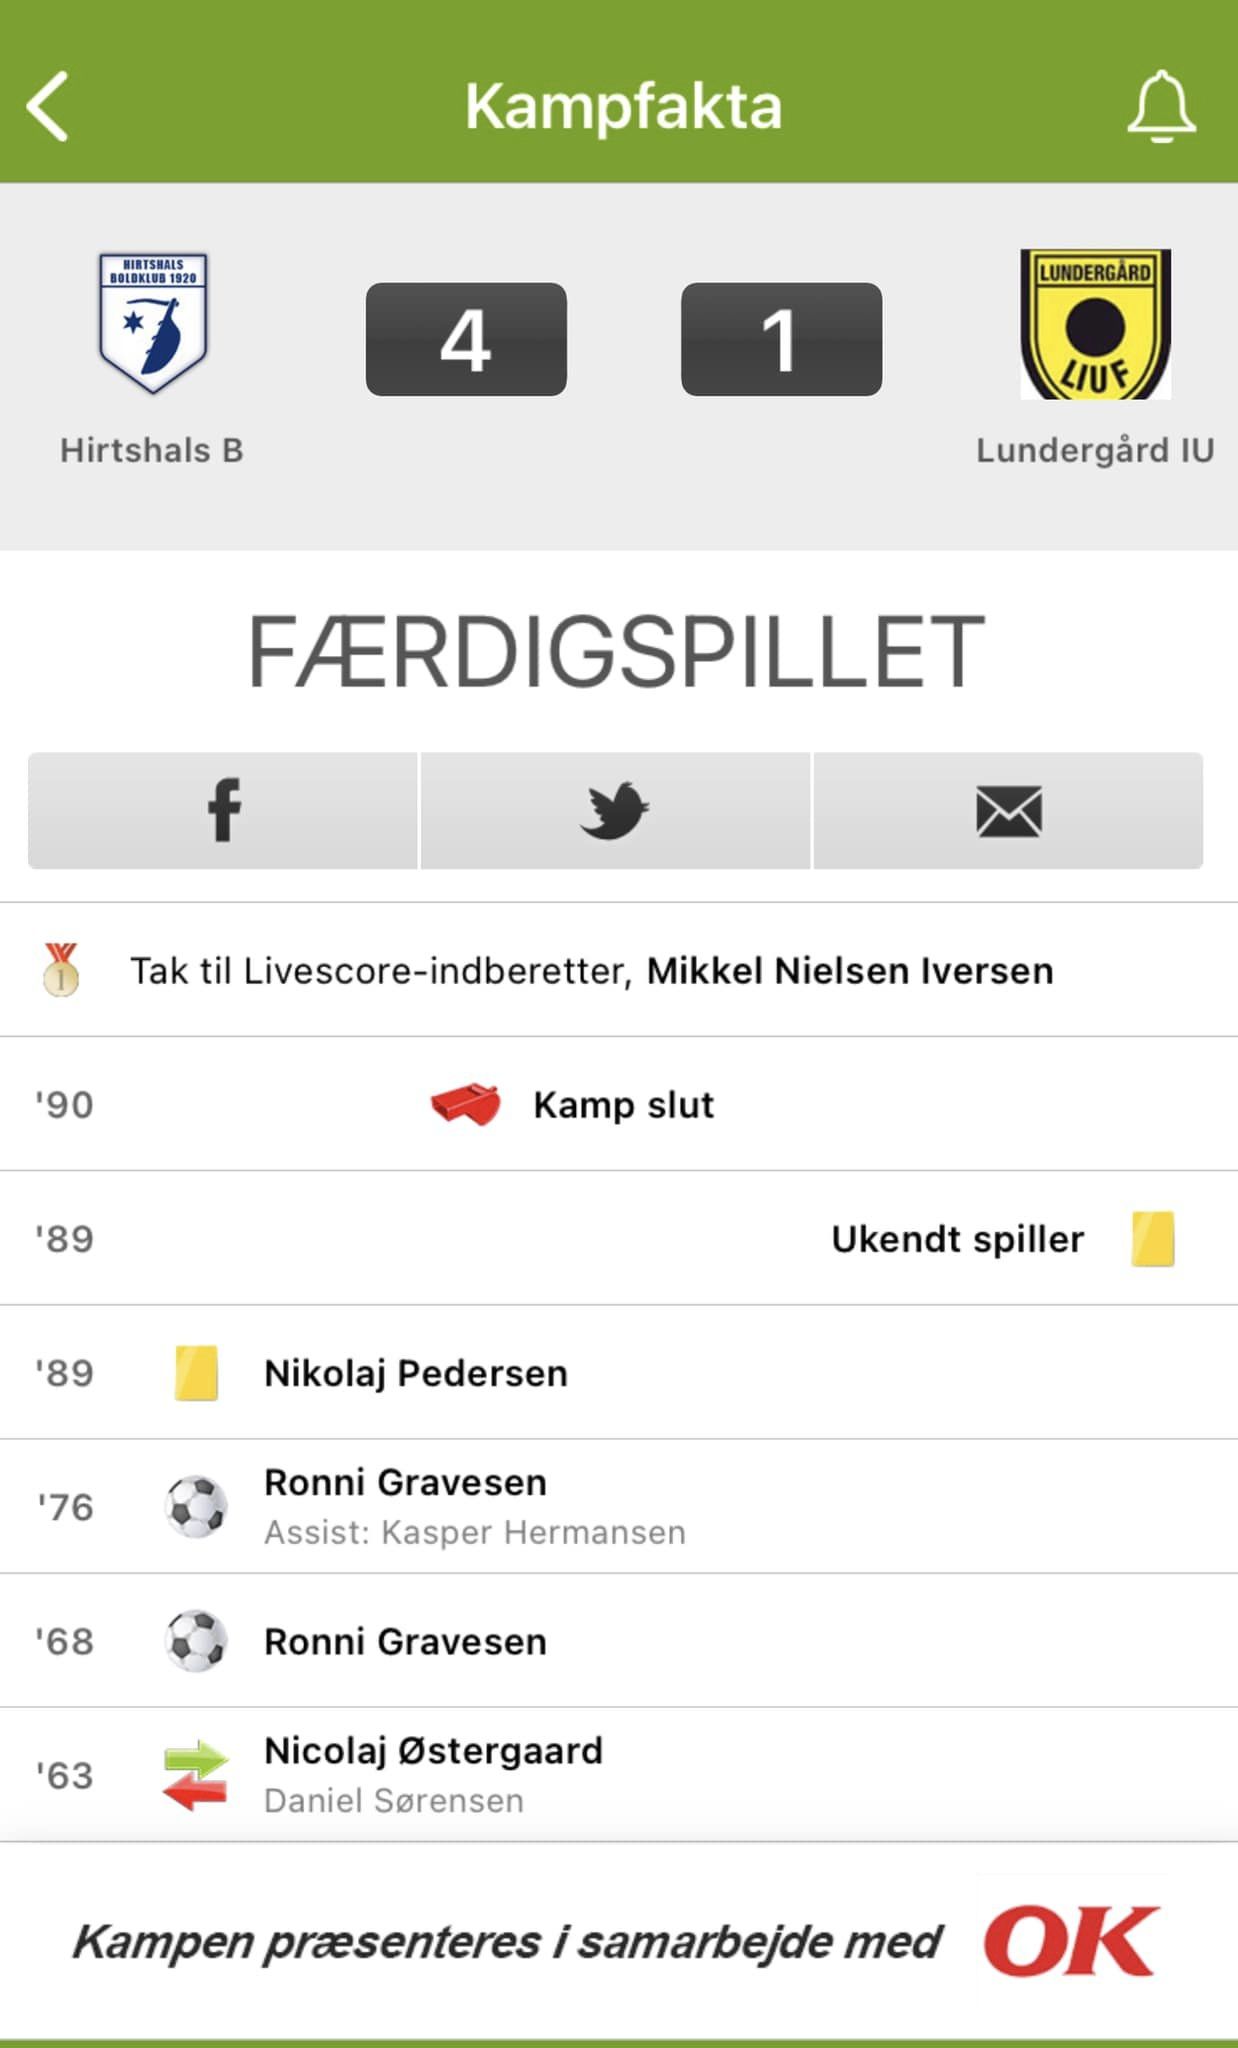Tap the Hirtshals B team name
The height and width of the screenshot is (2048, 1238).
(x=152, y=451)
